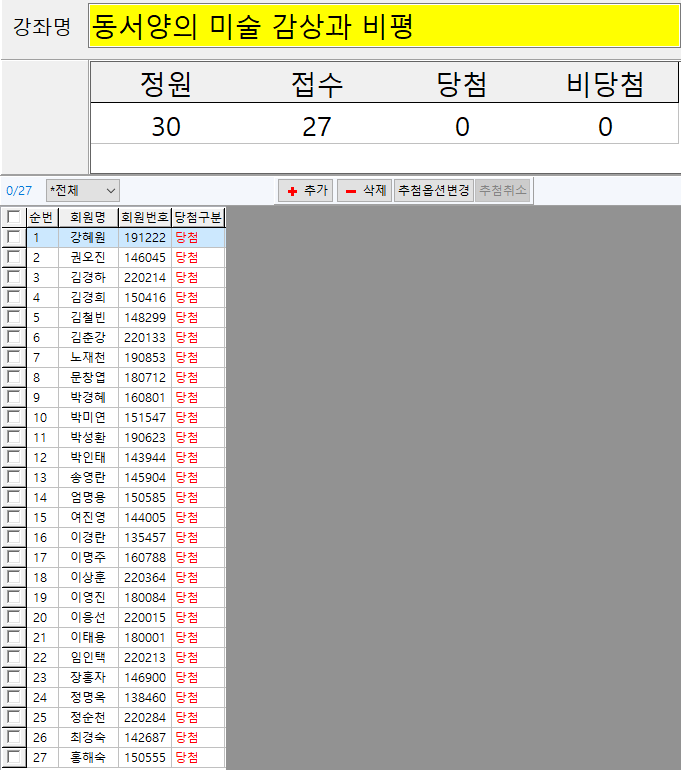Image resolution: width=681 pixels, height=770 pixels.
Task: Select member name 박인태
Action: click(88, 457)
